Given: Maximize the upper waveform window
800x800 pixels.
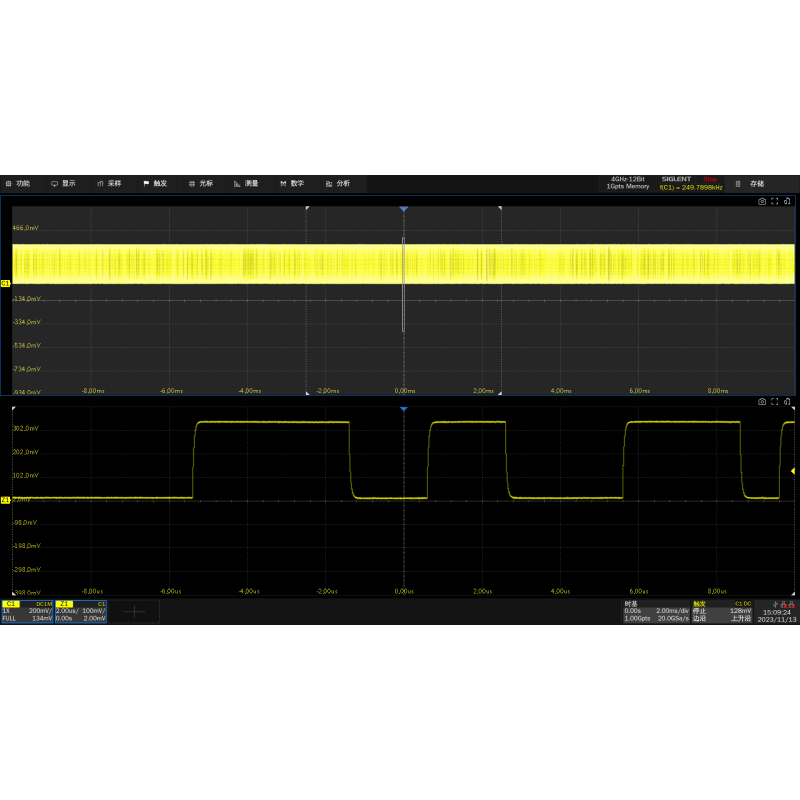Looking at the screenshot, I should tap(774, 201).
